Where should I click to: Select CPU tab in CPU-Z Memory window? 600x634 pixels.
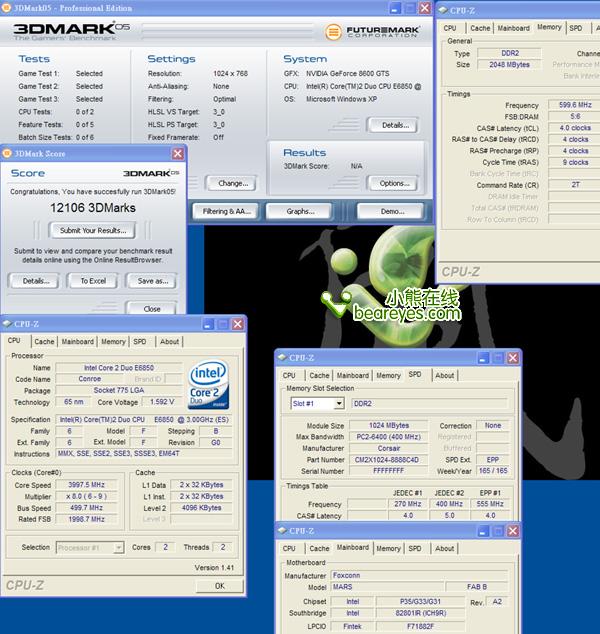click(x=450, y=28)
